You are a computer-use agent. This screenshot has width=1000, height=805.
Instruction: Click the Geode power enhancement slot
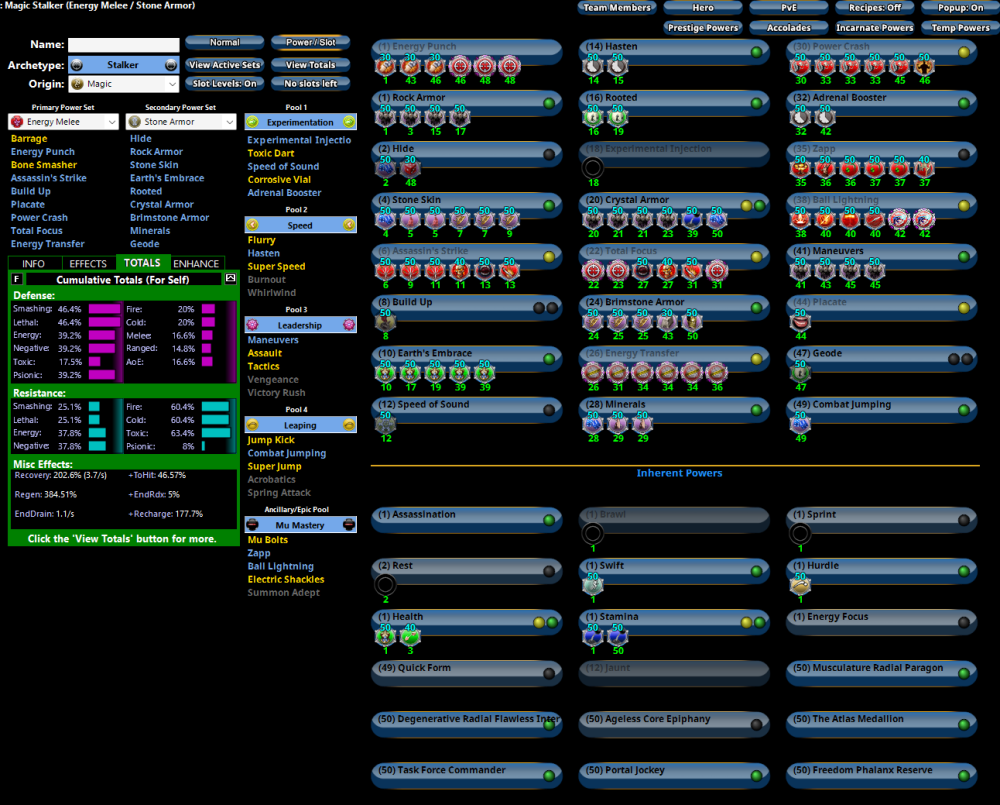(x=800, y=372)
